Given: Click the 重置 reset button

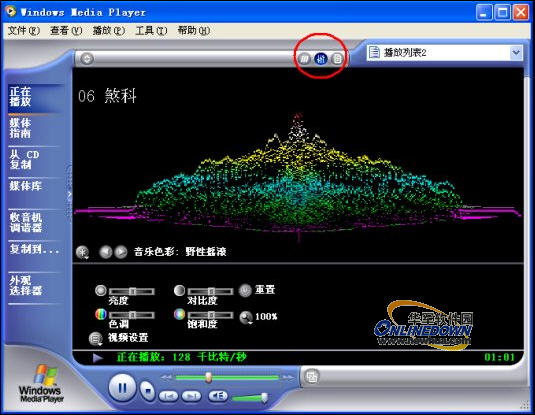Looking at the screenshot, I should 257,290.
